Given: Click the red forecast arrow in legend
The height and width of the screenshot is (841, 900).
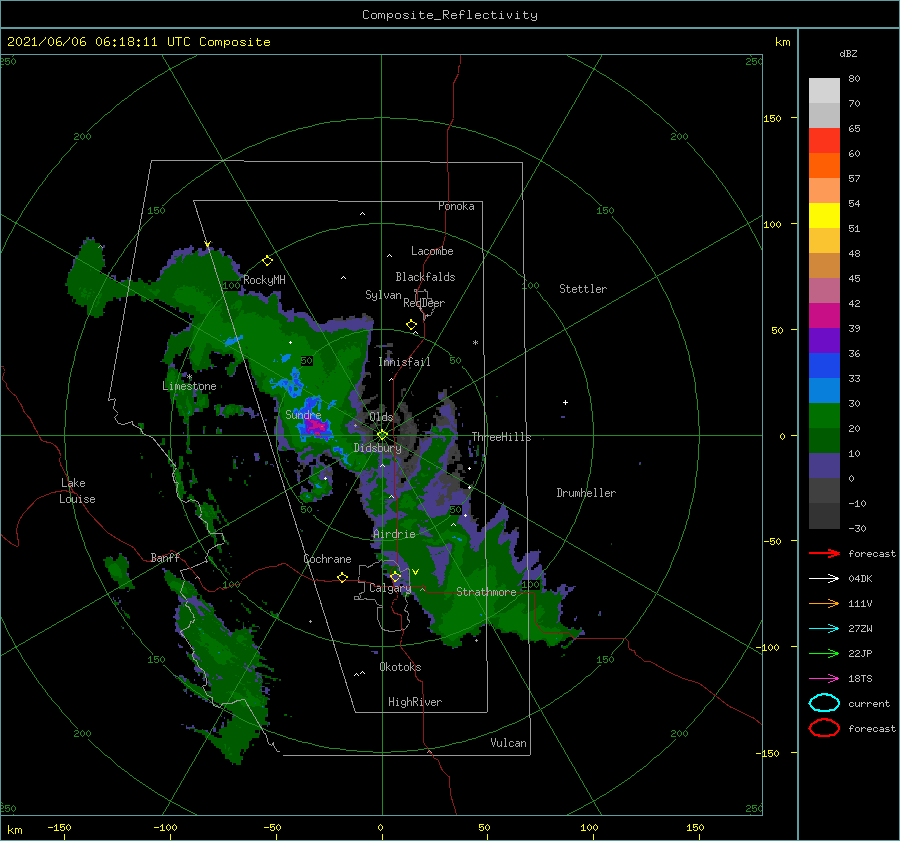Looking at the screenshot, I should coord(824,553).
